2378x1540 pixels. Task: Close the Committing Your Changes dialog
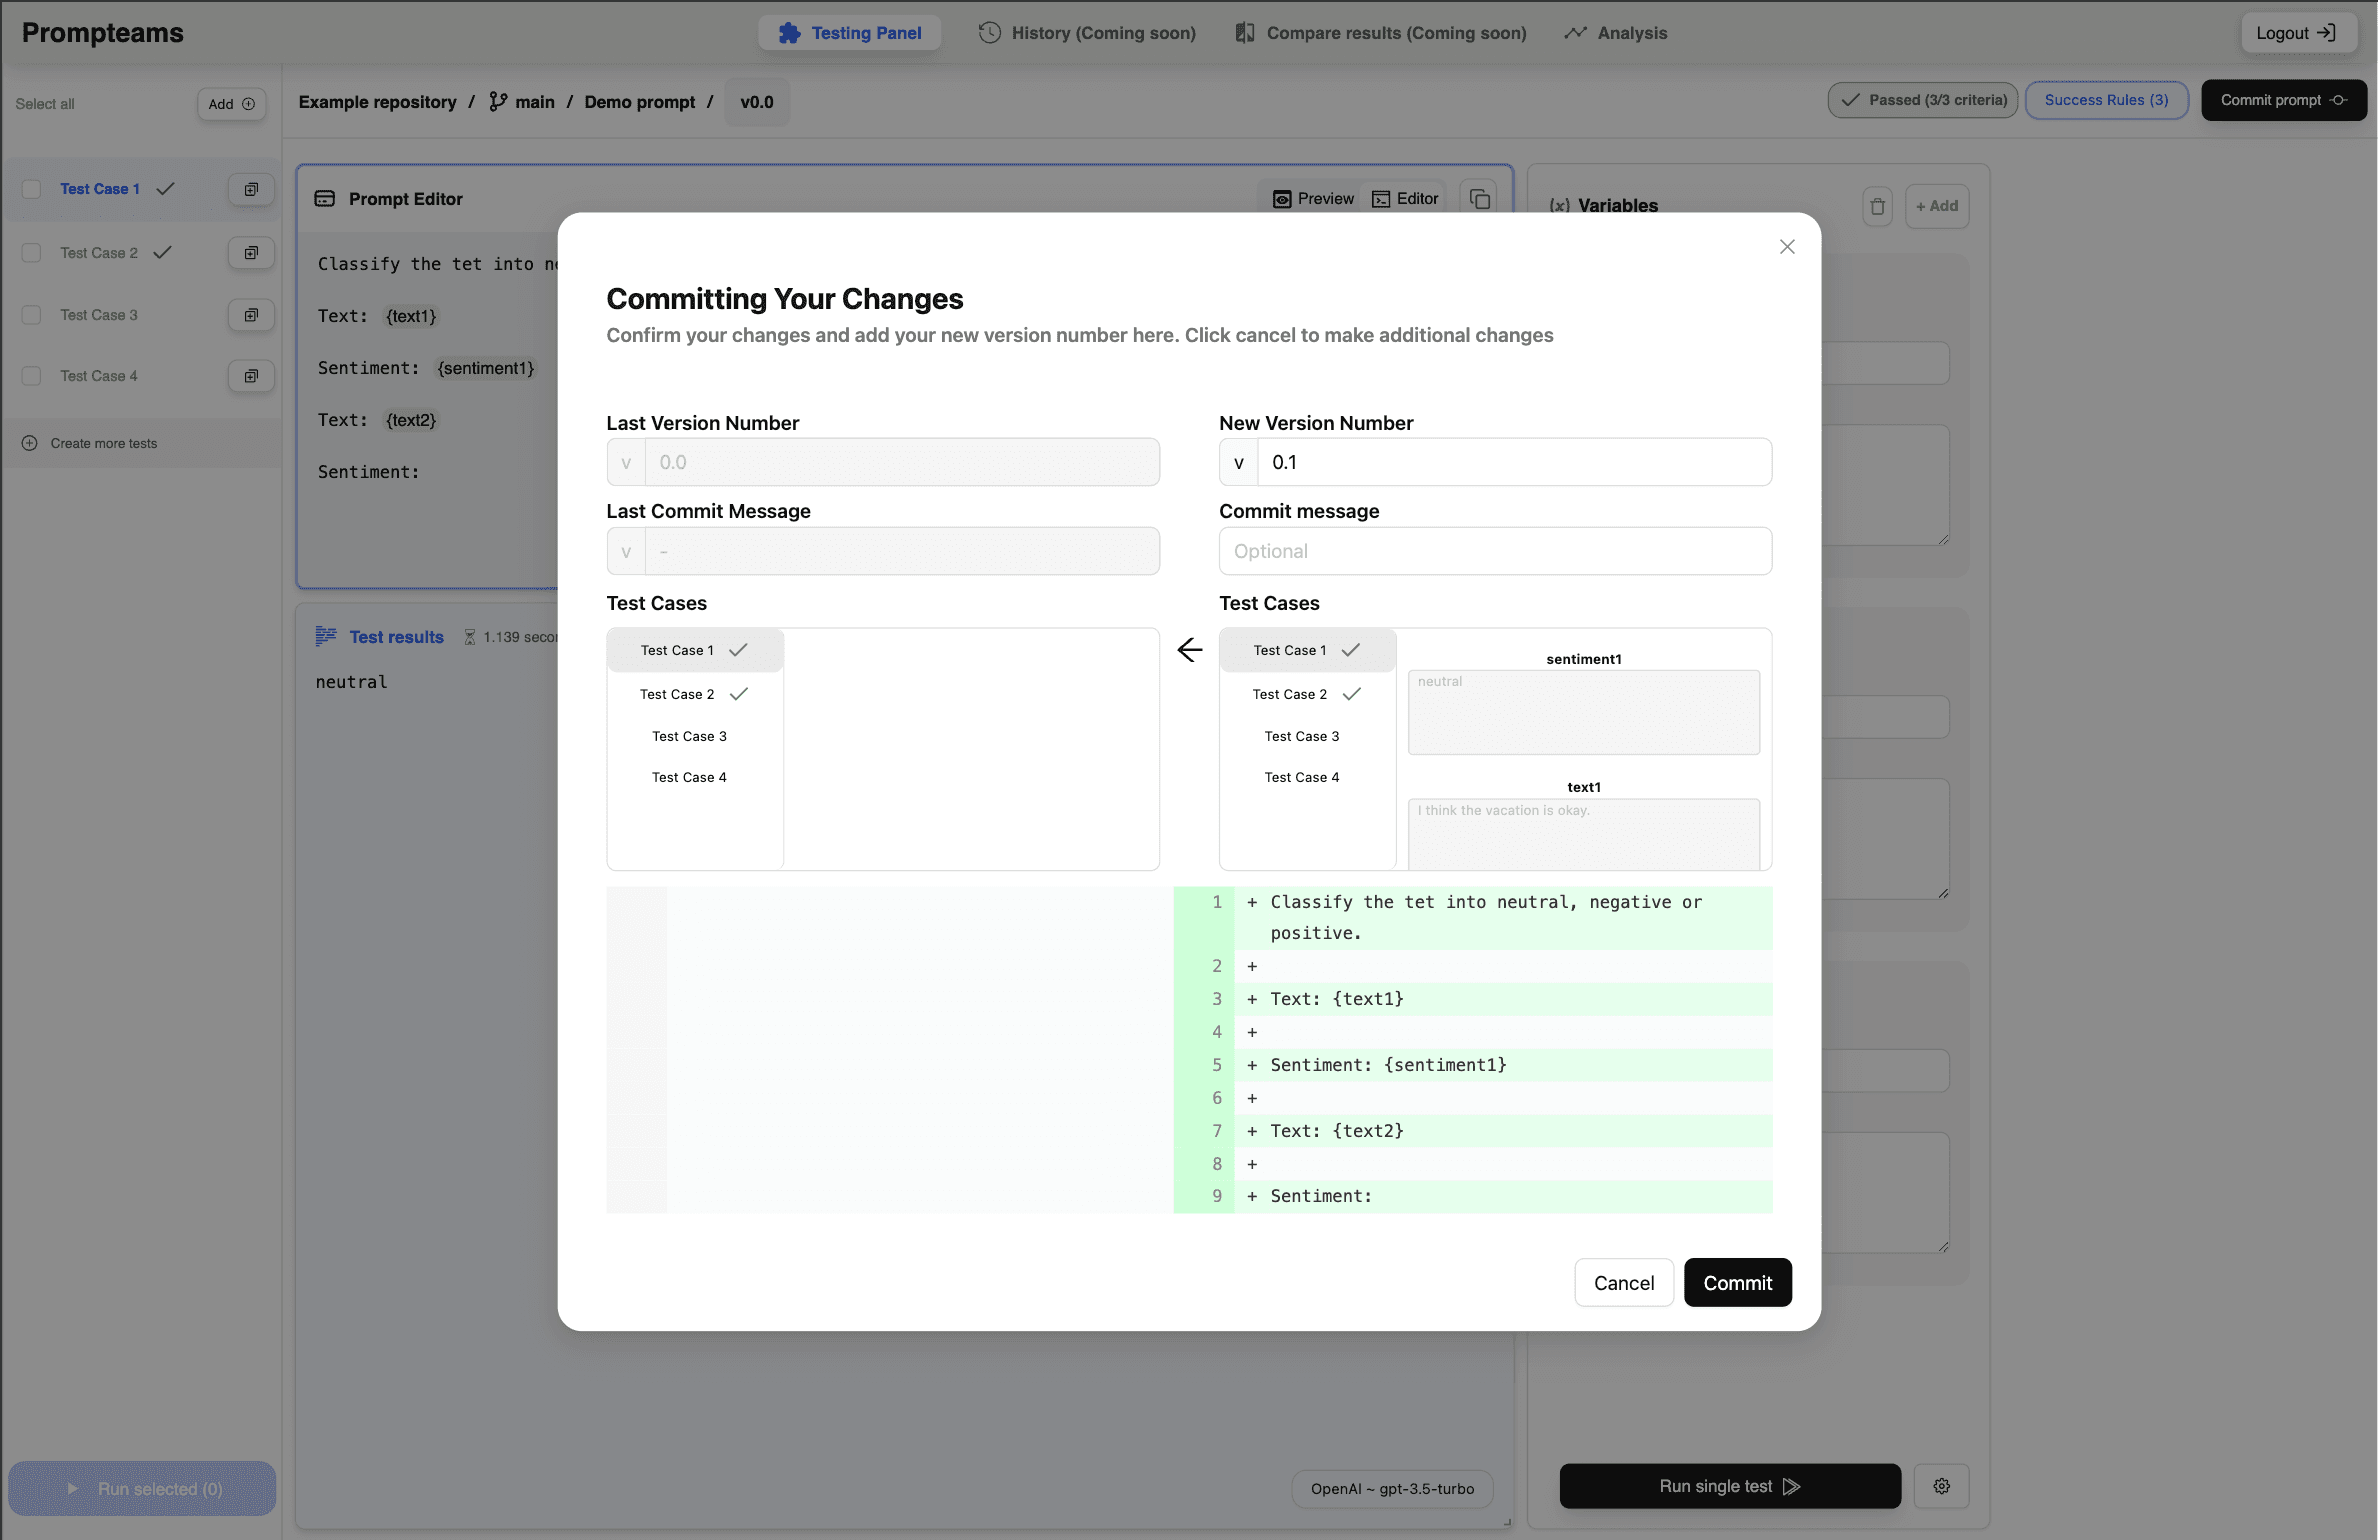1787,246
